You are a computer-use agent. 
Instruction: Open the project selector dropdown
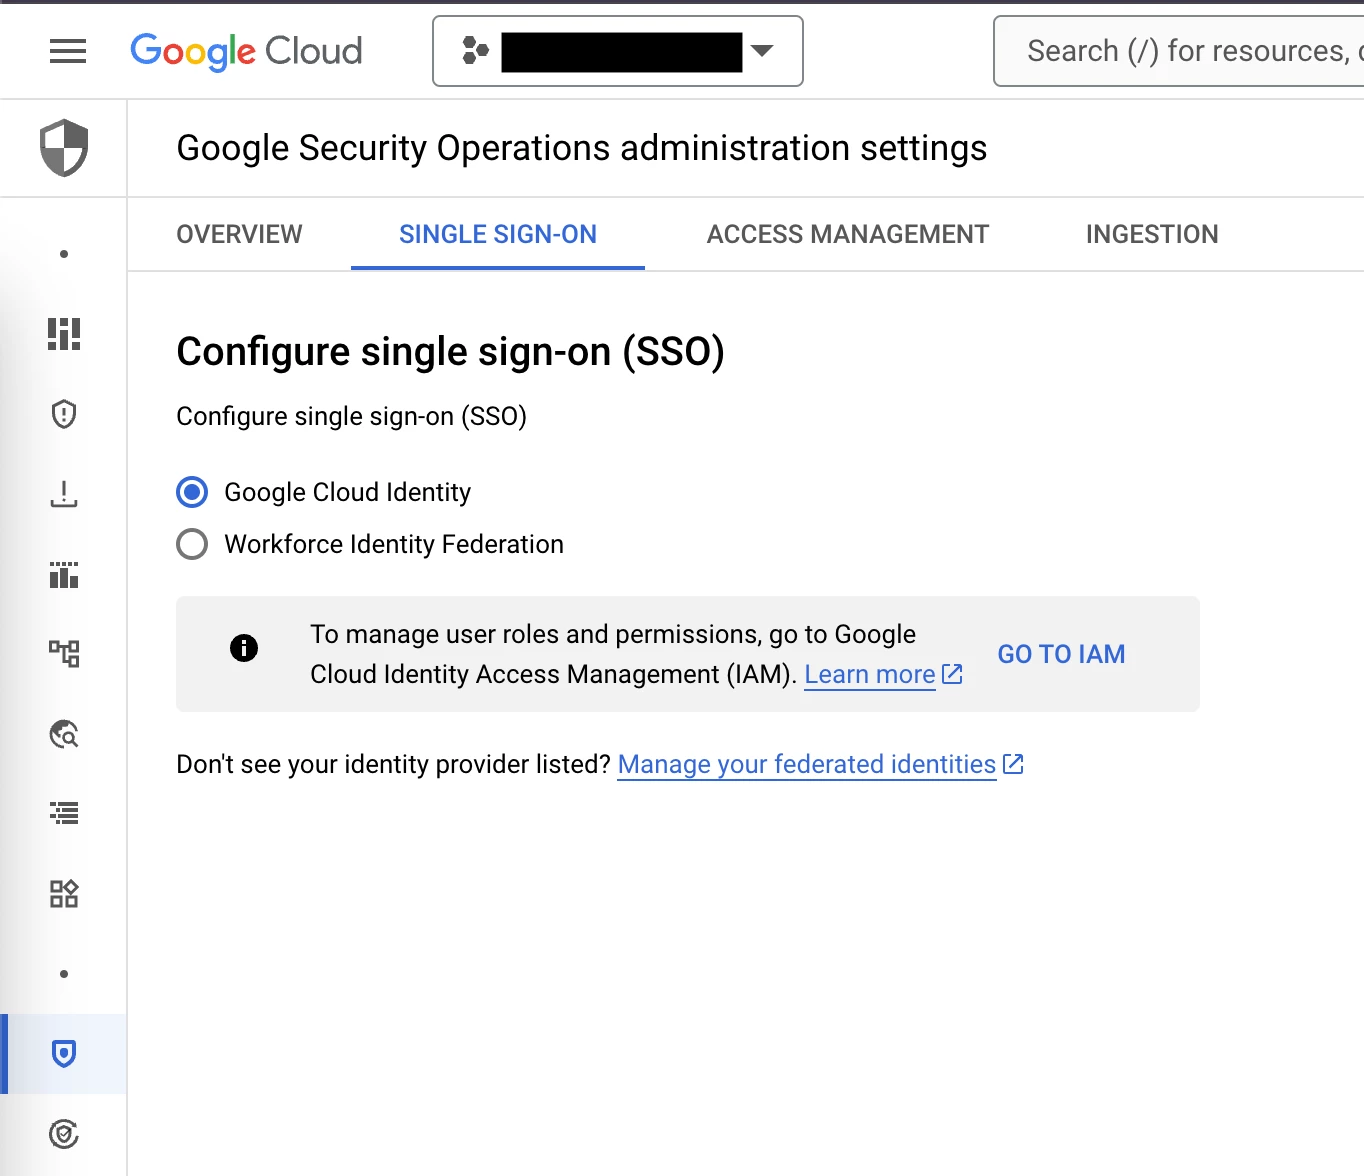(x=618, y=51)
